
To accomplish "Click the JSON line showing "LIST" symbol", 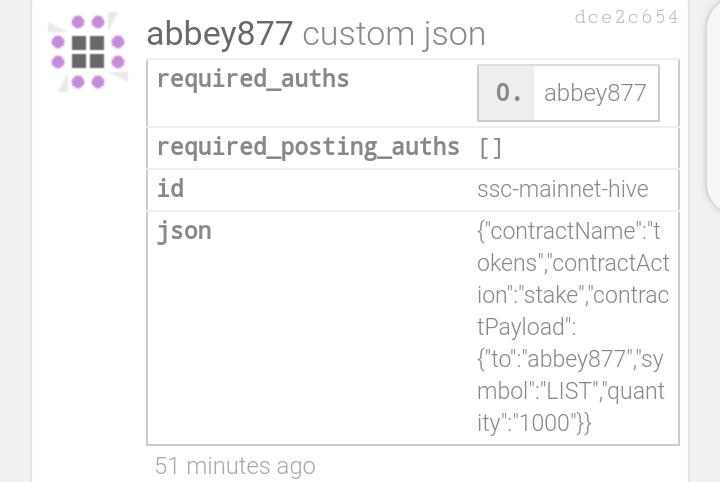I will click(x=571, y=391).
